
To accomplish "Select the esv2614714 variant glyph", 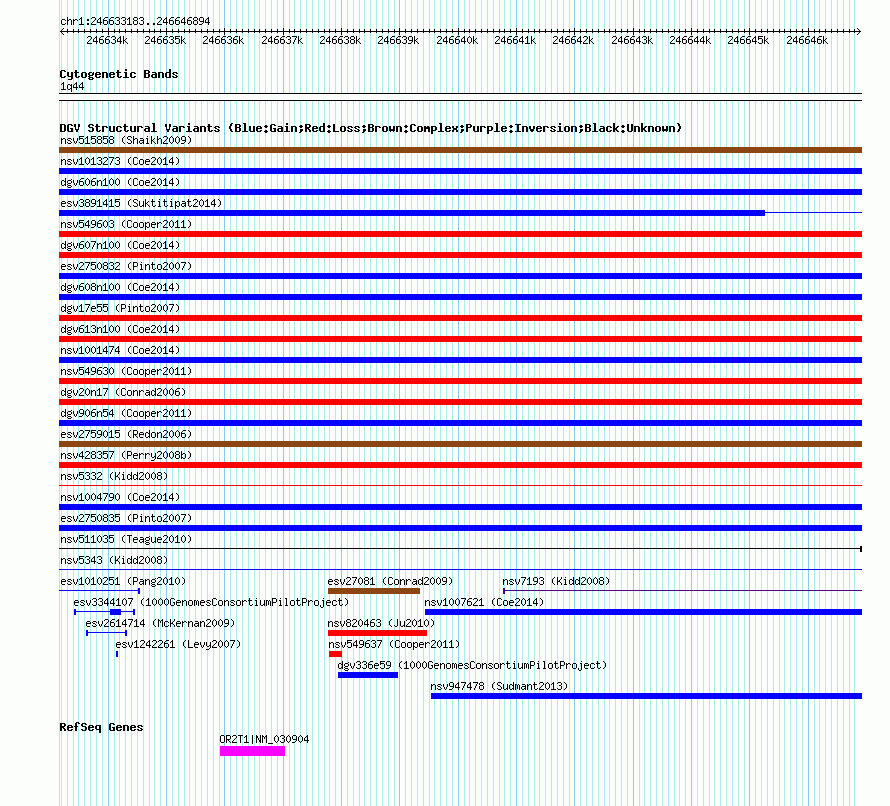I will tap(106, 633).
